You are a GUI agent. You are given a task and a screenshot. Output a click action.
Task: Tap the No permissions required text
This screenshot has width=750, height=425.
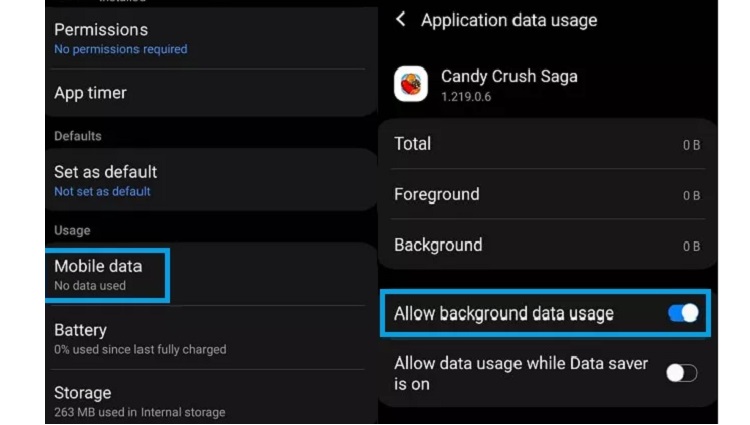121,49
